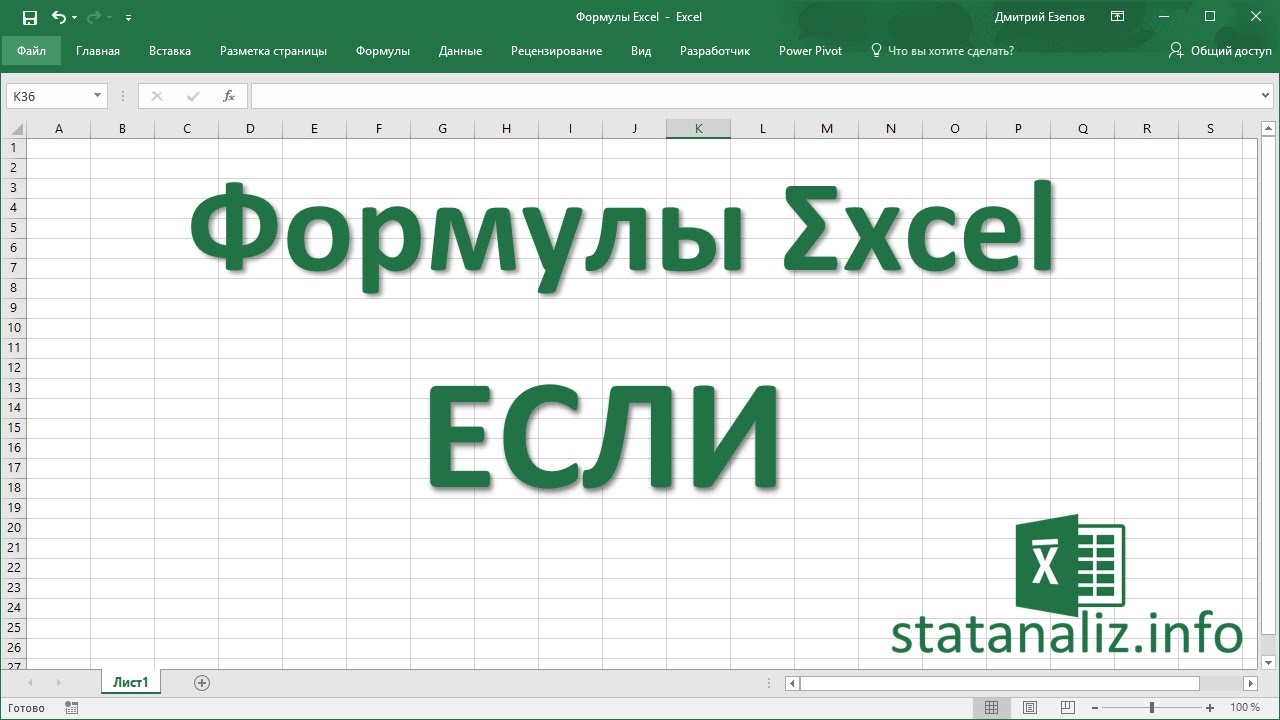
Task: Select column A header
Action: 58,128
